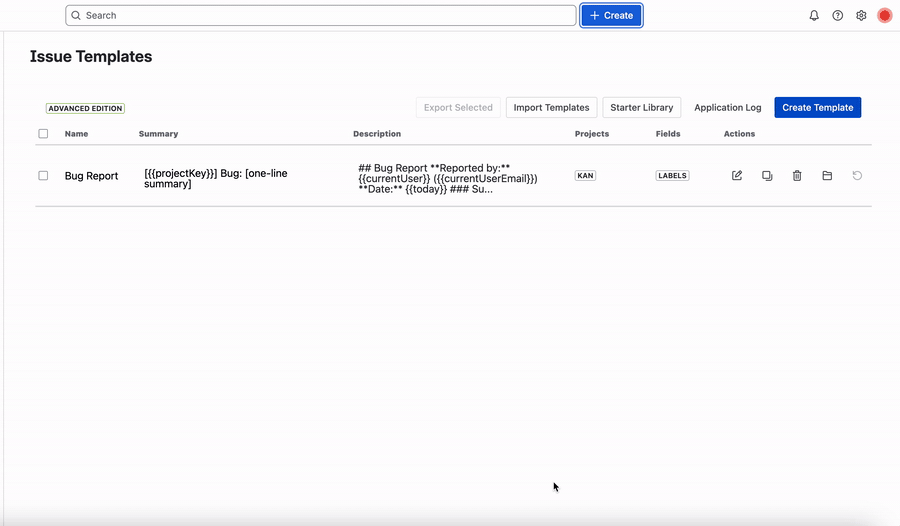Duplicate the Bug Report template

(x=767, y=176)
